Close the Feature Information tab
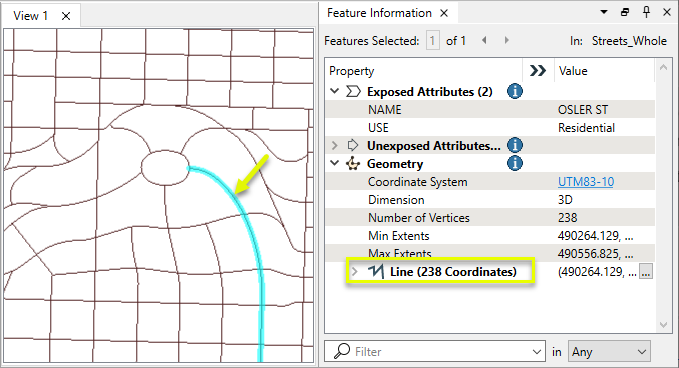 444,13
